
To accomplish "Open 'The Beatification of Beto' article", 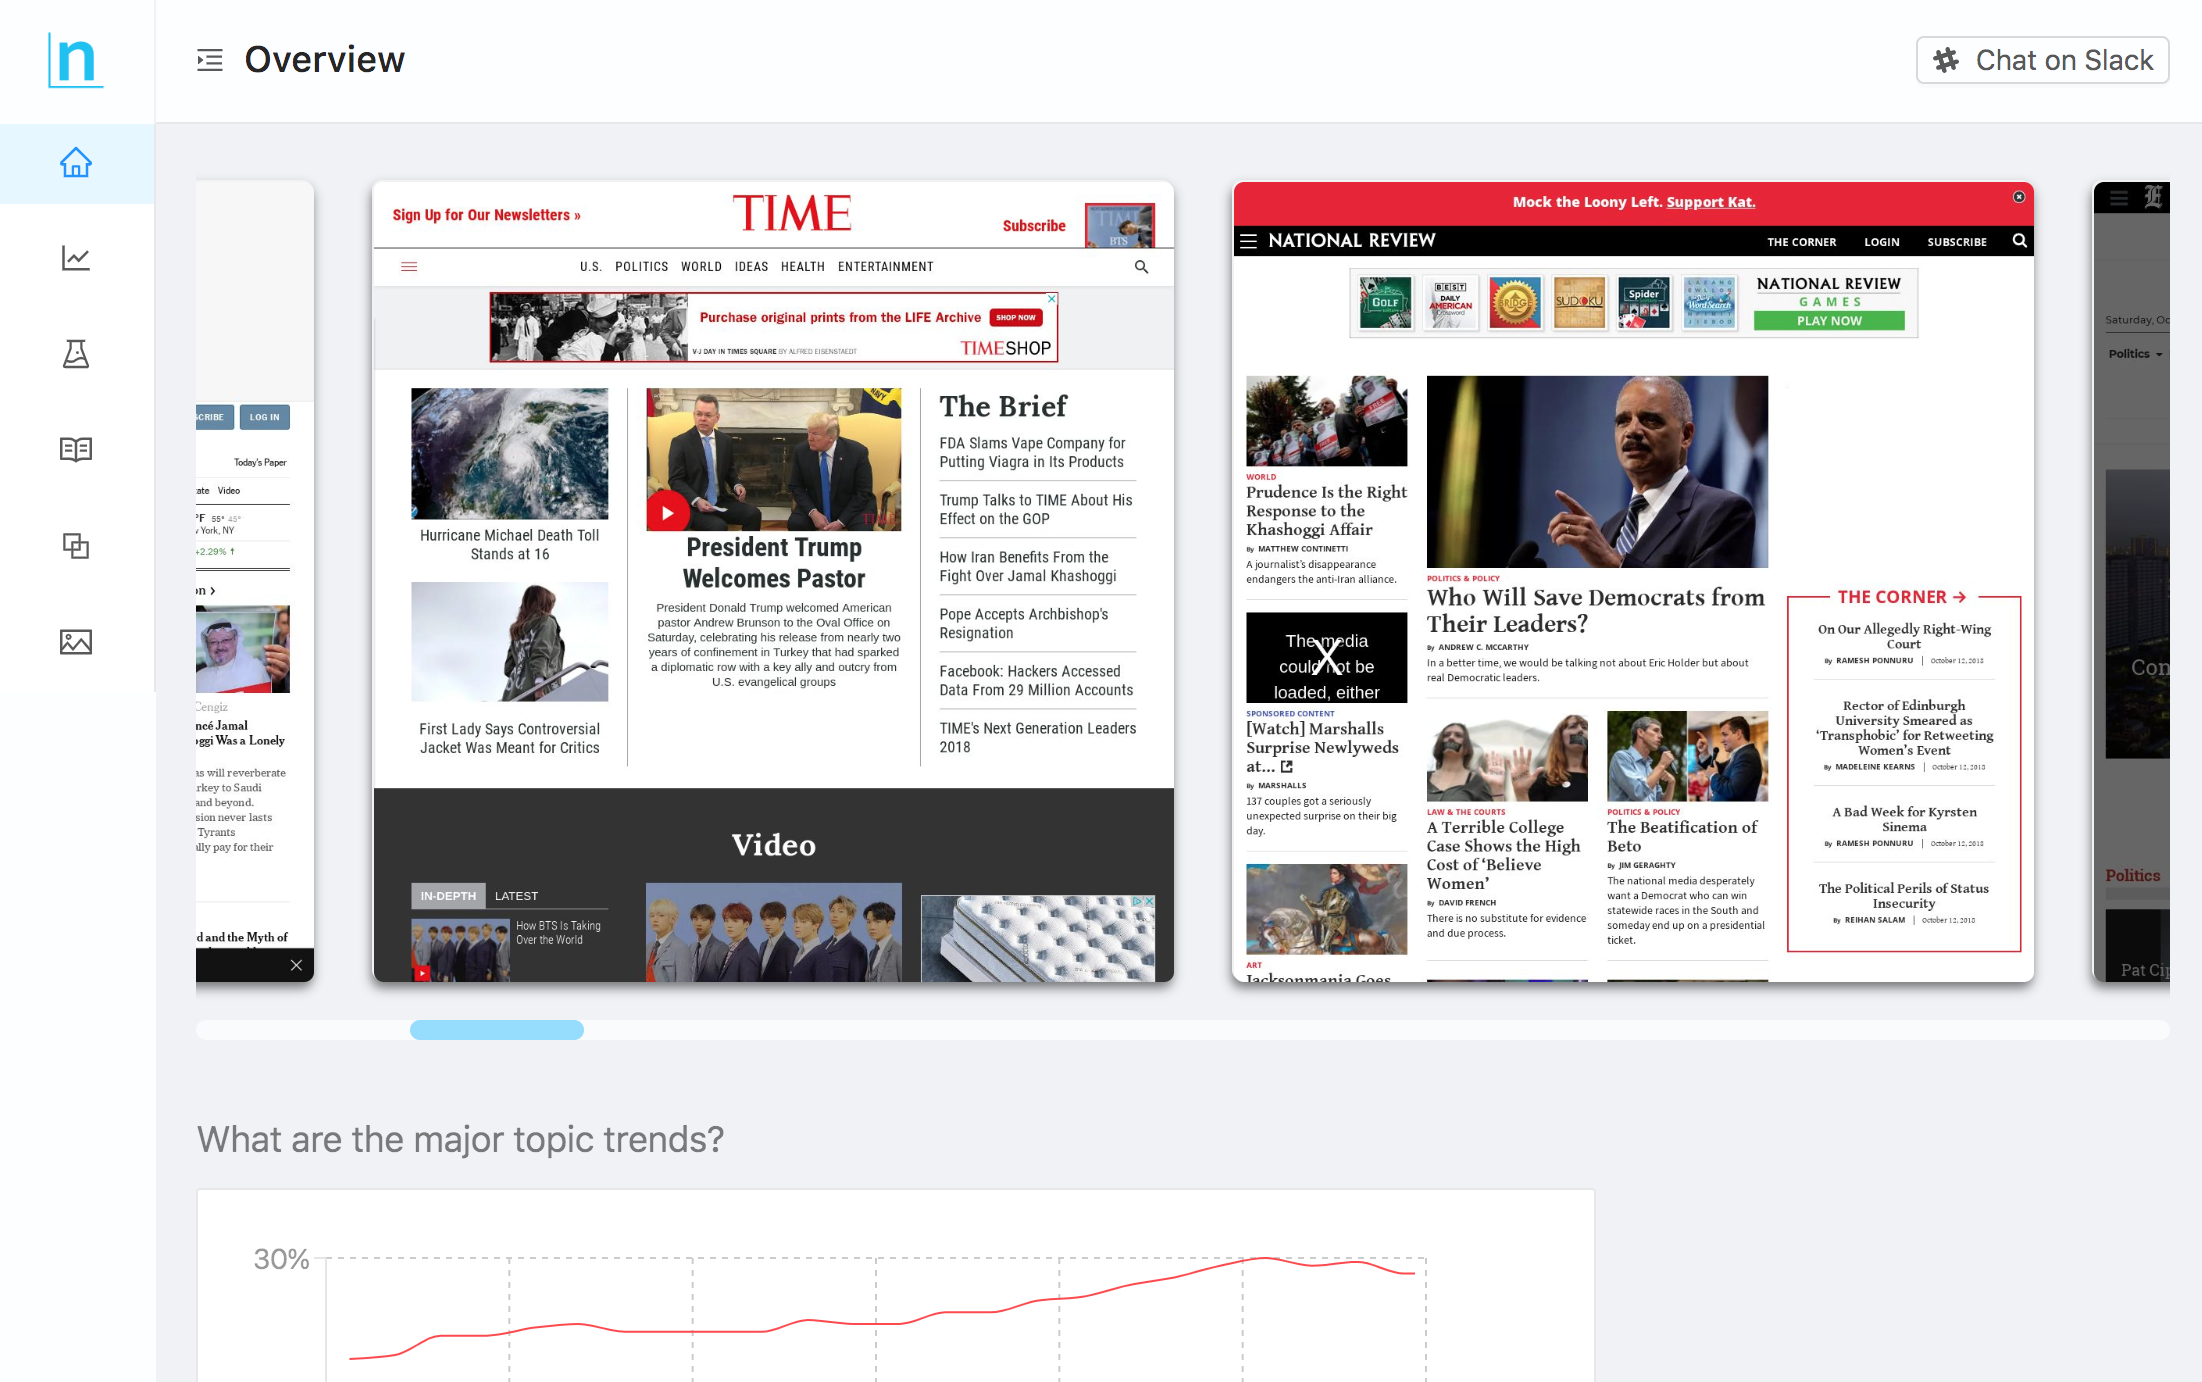I will pos(1682,836).
